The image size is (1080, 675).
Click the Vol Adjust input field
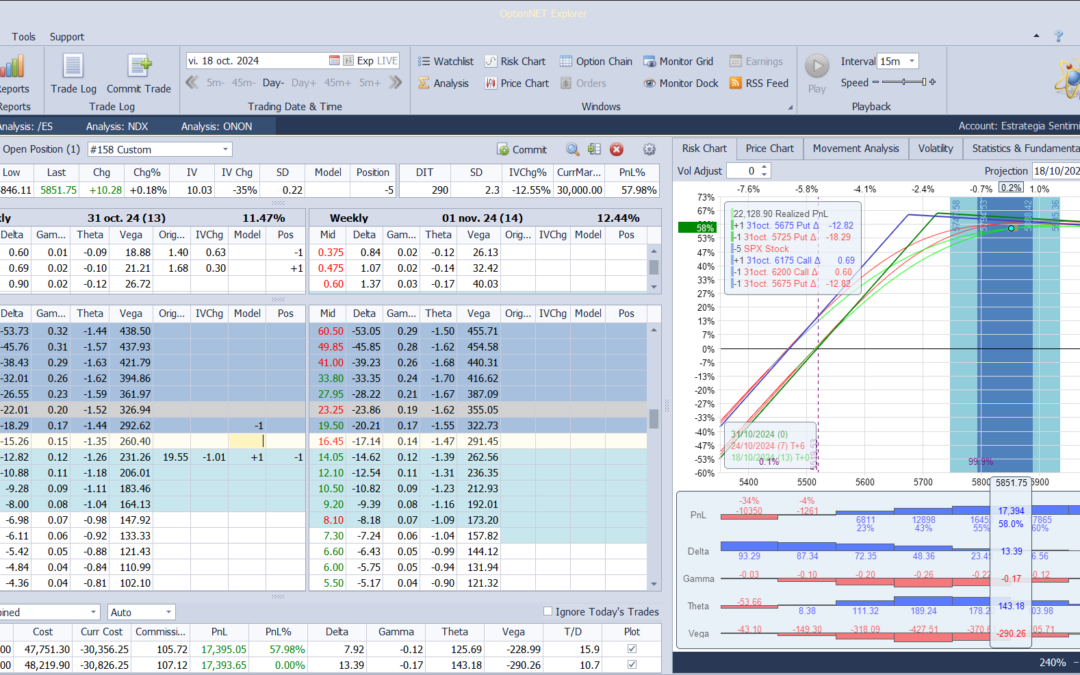(743, 171)
